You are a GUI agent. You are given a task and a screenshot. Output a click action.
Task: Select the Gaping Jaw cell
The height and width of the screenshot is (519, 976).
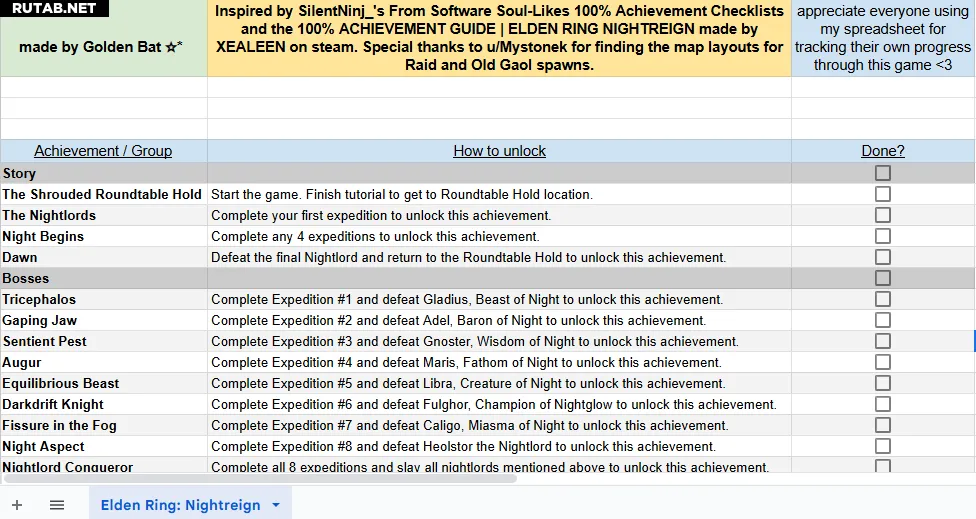coord(103,320)
